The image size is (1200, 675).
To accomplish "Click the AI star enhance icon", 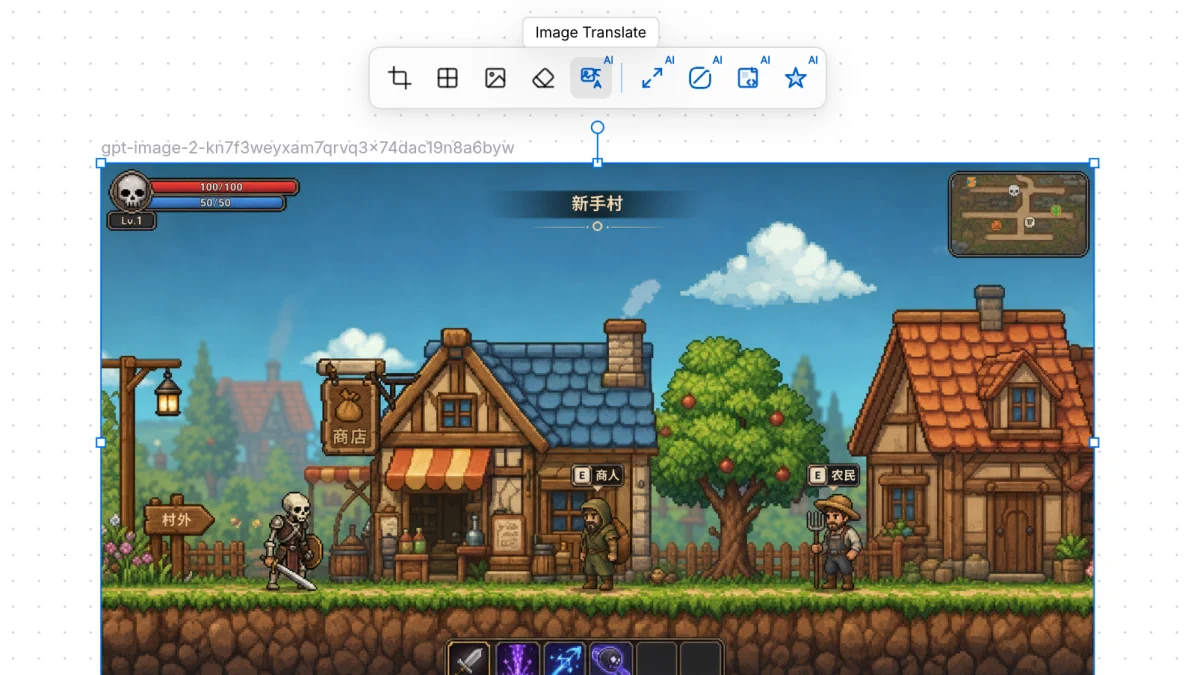I will click(796, 78).
